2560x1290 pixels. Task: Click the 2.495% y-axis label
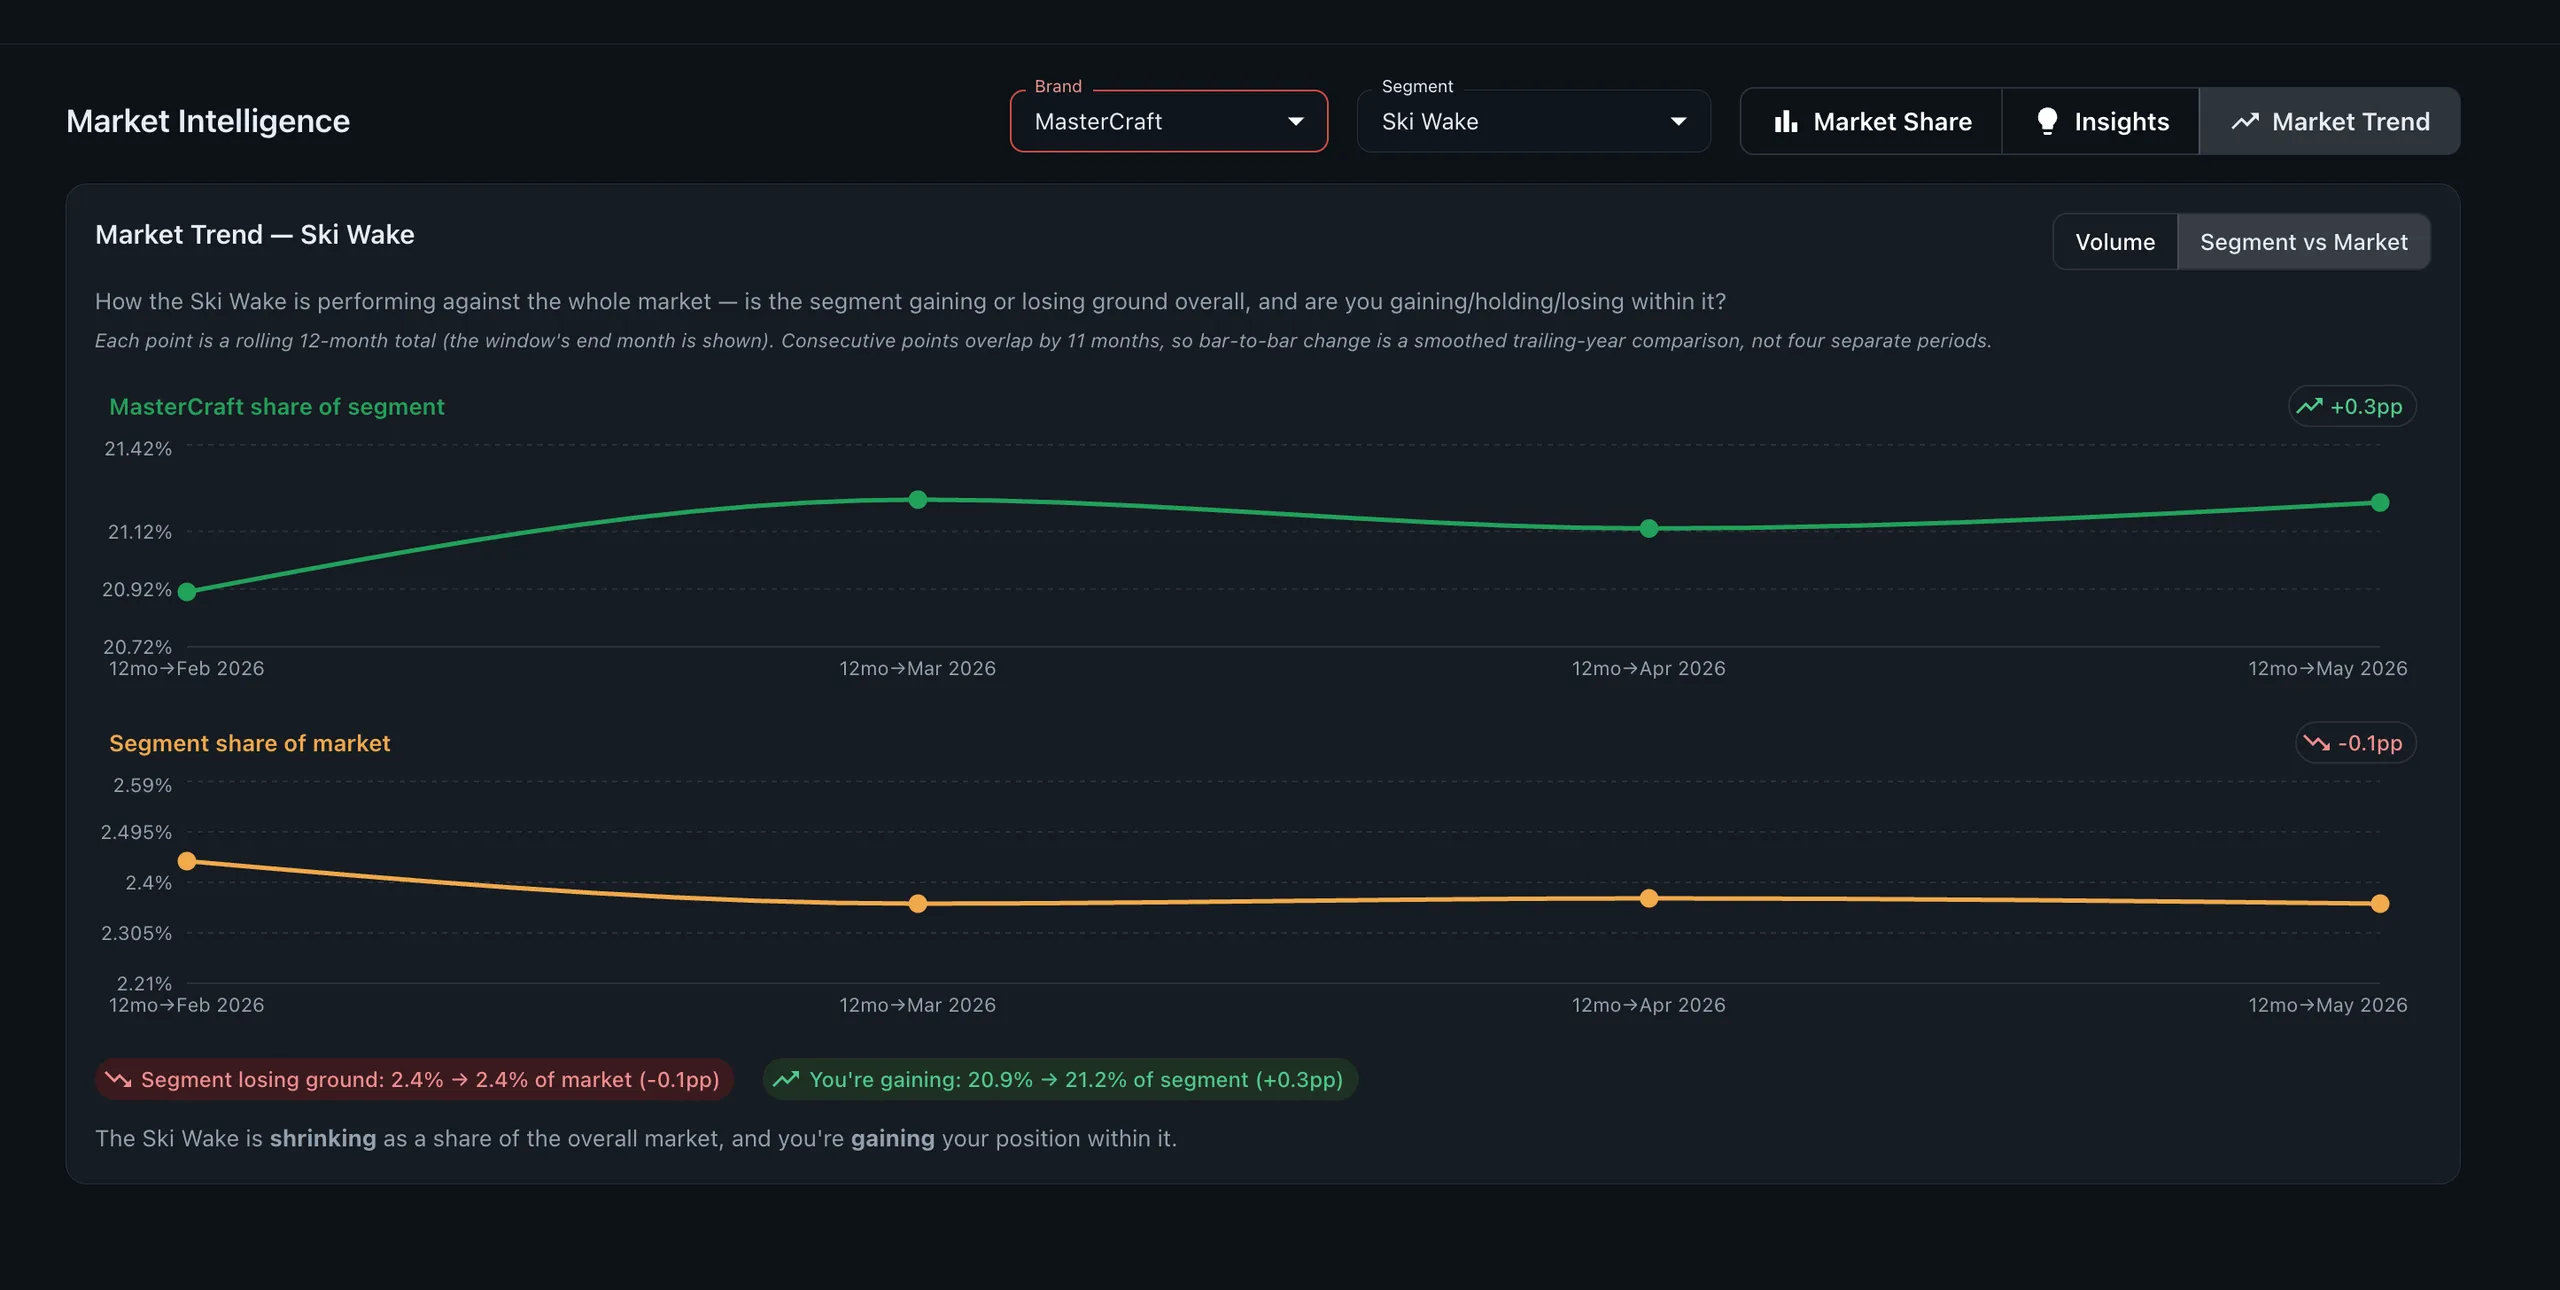(136, 832)
